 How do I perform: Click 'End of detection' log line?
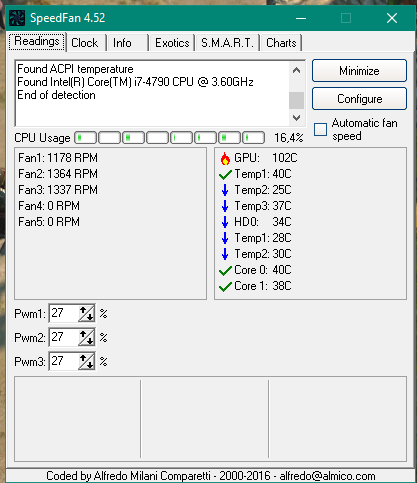56,95
